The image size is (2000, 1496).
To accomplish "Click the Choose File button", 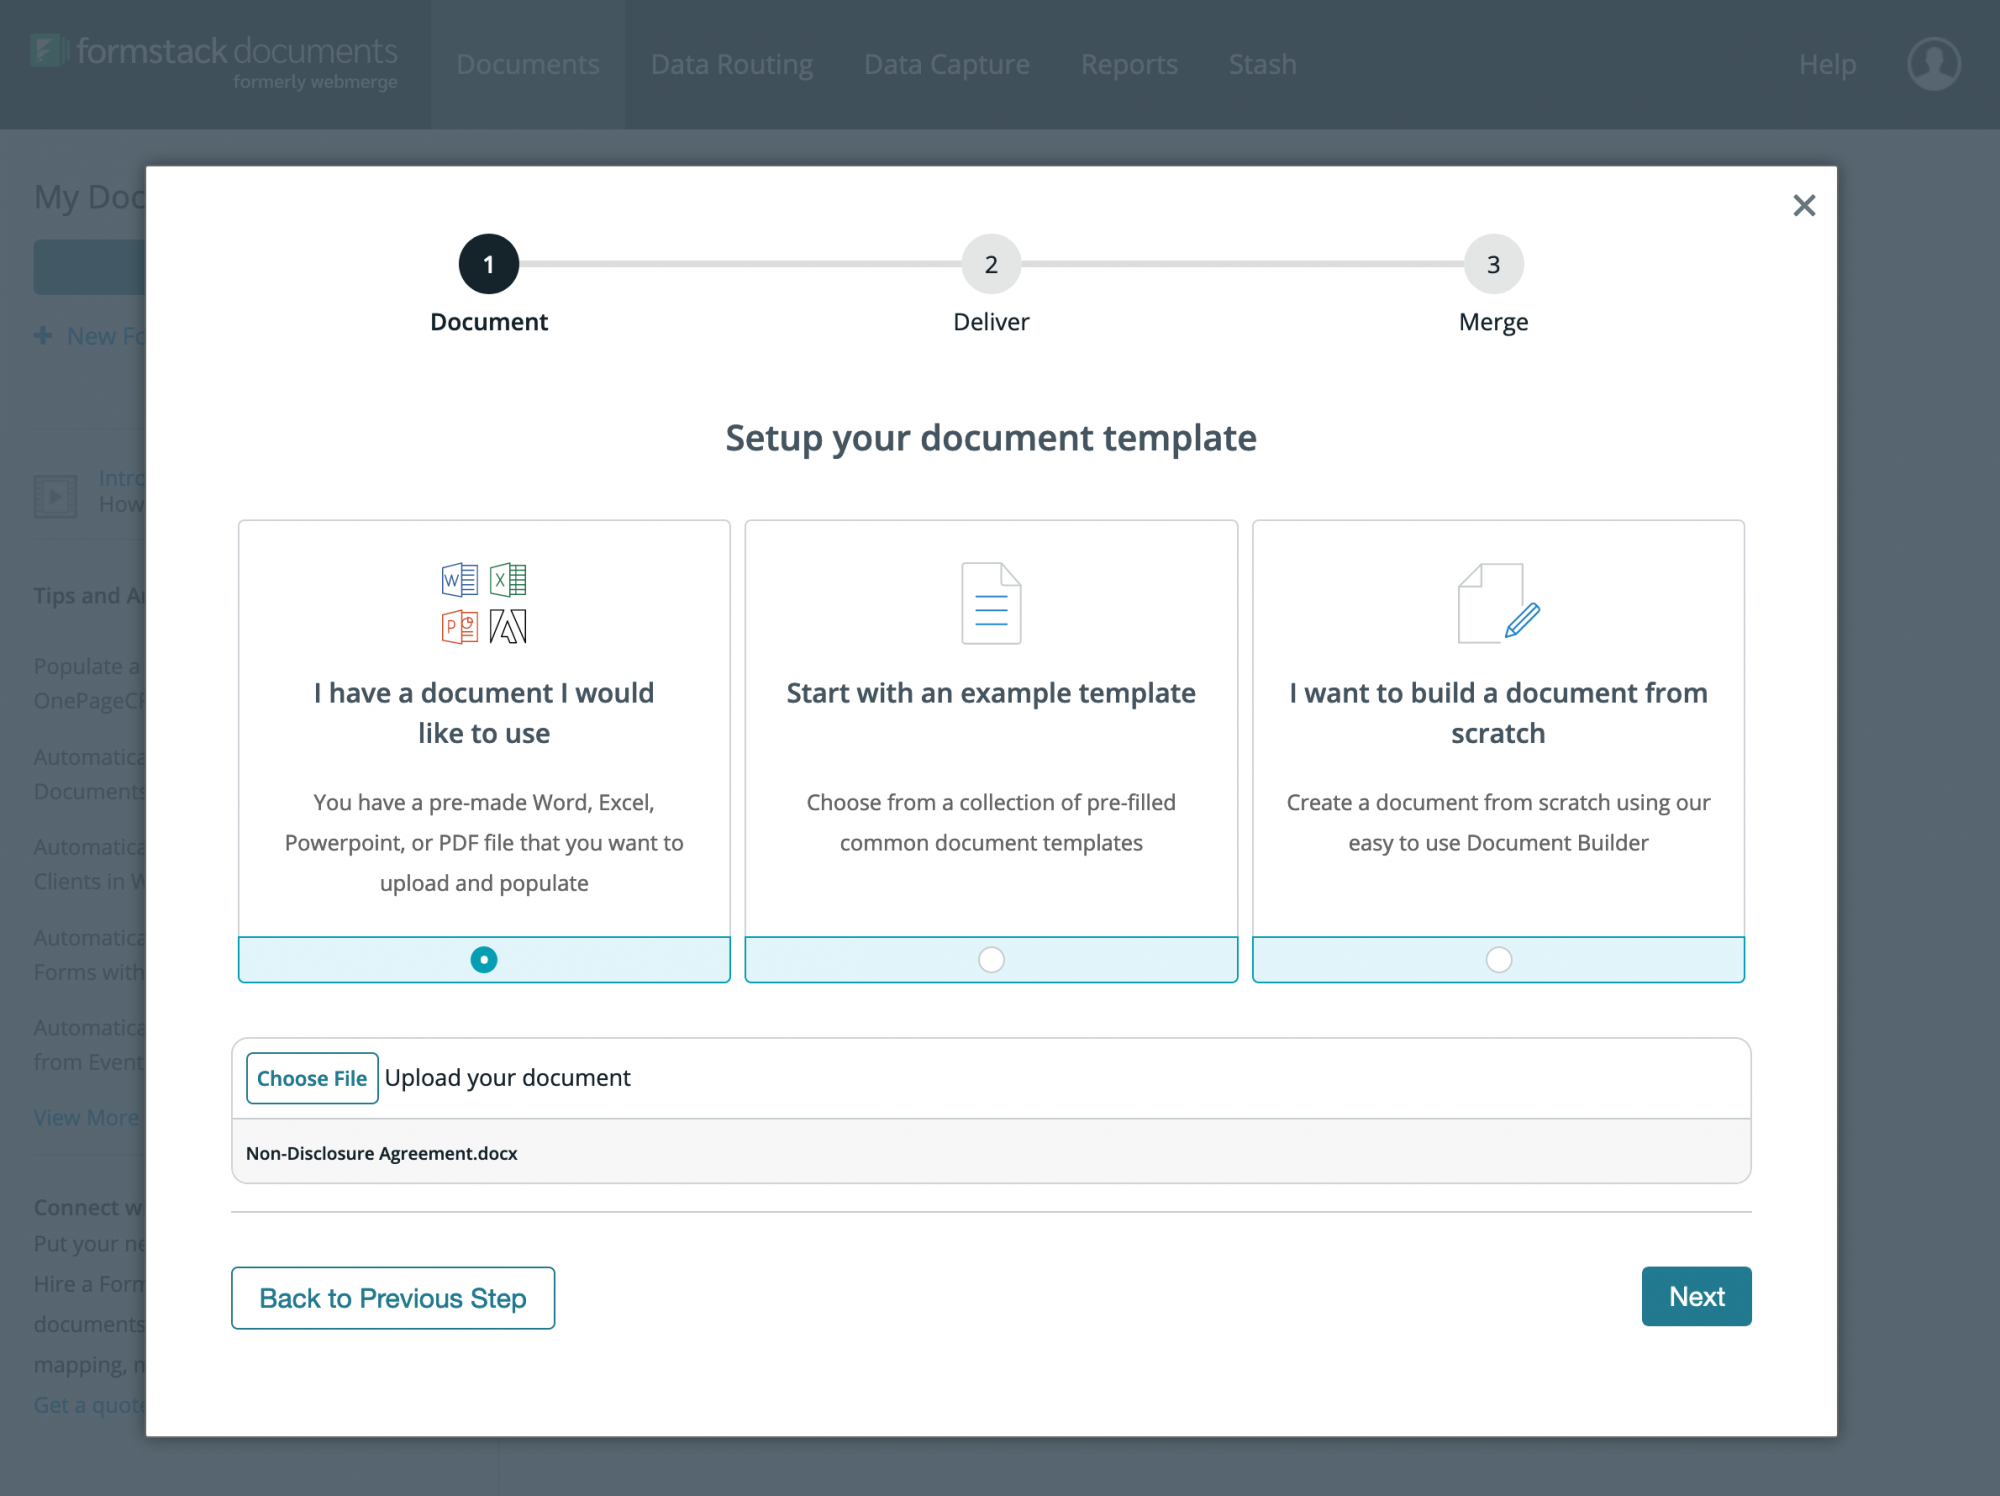I will pos(312,1078).
